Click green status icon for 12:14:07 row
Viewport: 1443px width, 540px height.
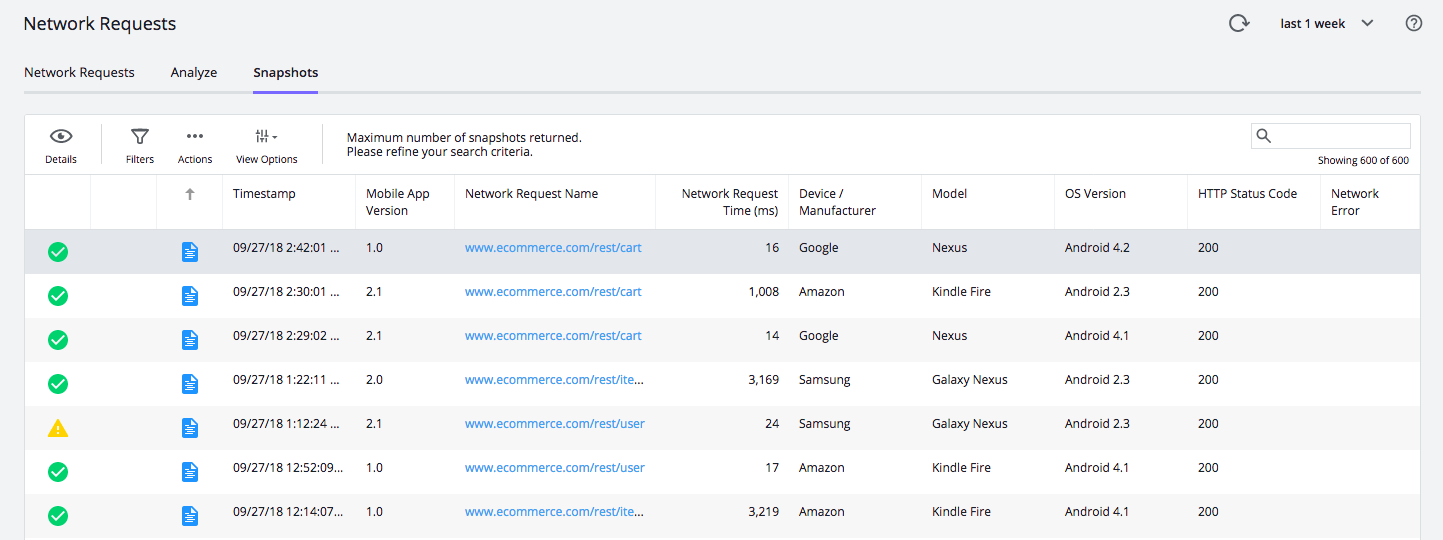pyautogui.click(x=58, y=516)
